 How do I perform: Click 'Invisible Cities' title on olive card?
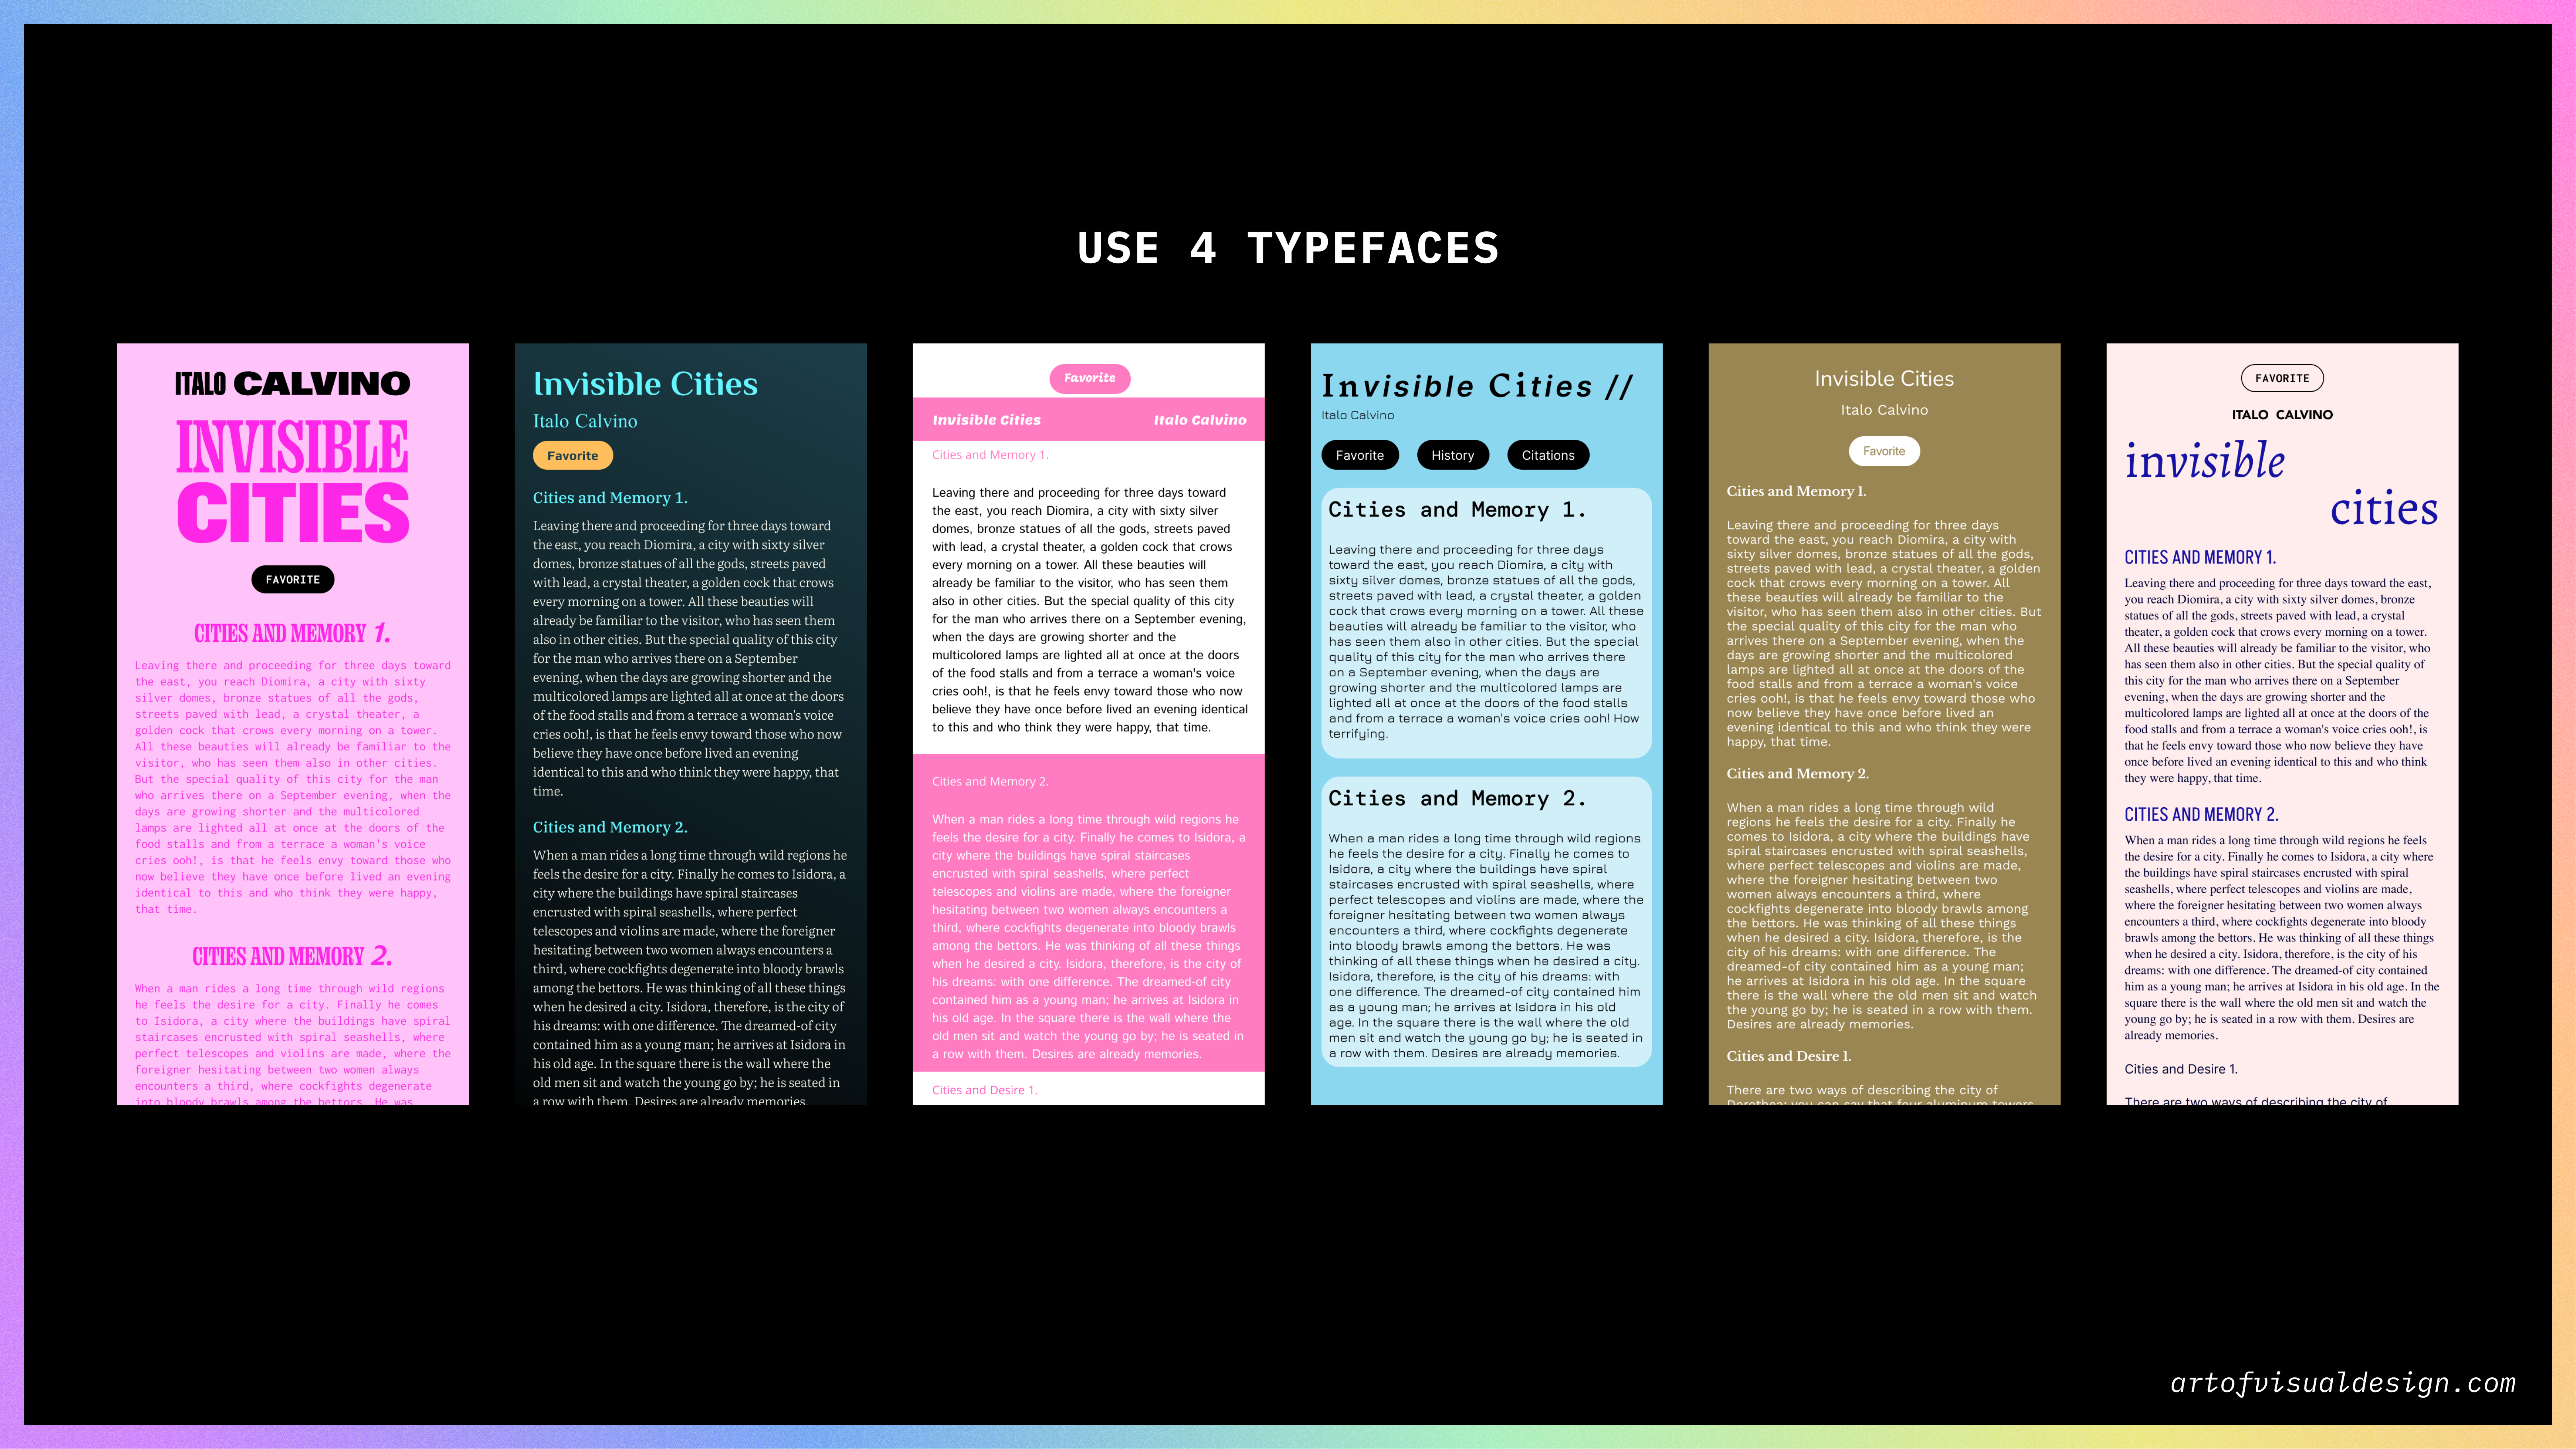coord(1884,379)
